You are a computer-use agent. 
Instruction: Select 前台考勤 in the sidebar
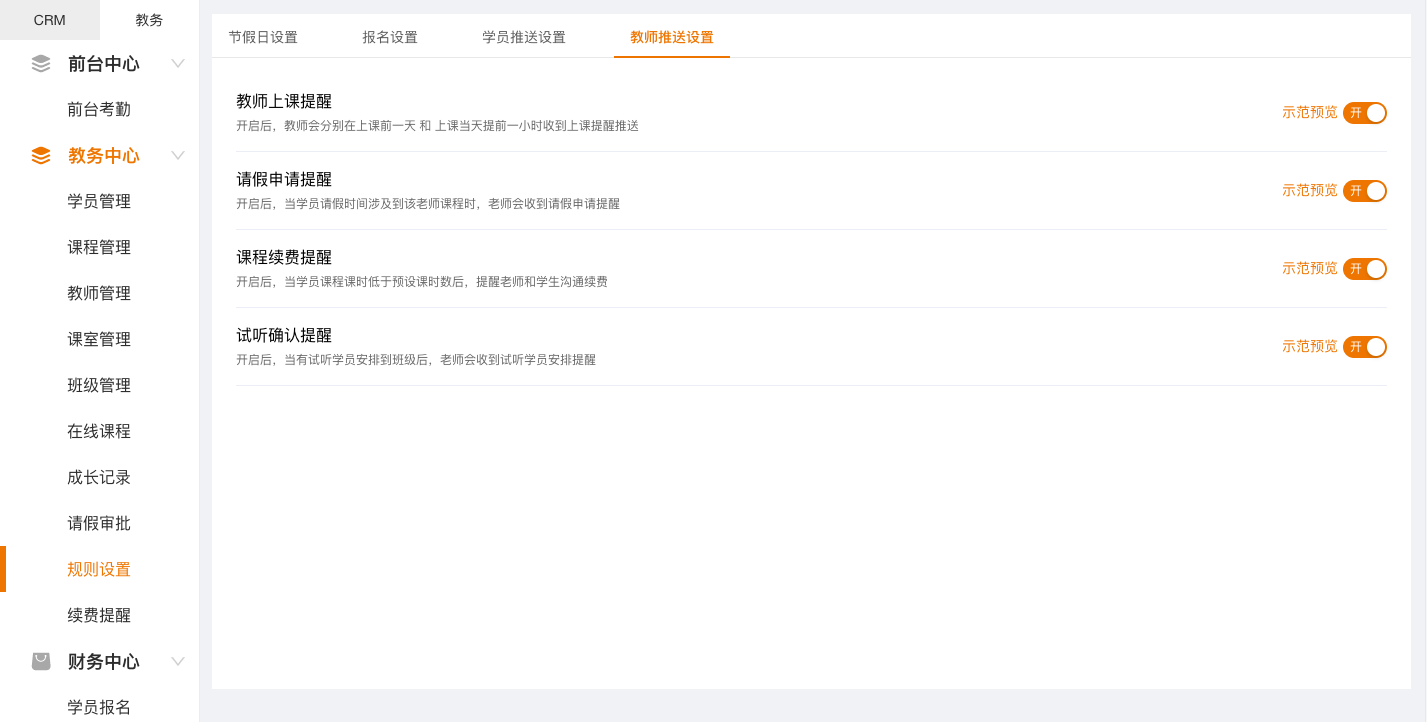(x=99, y=109)
